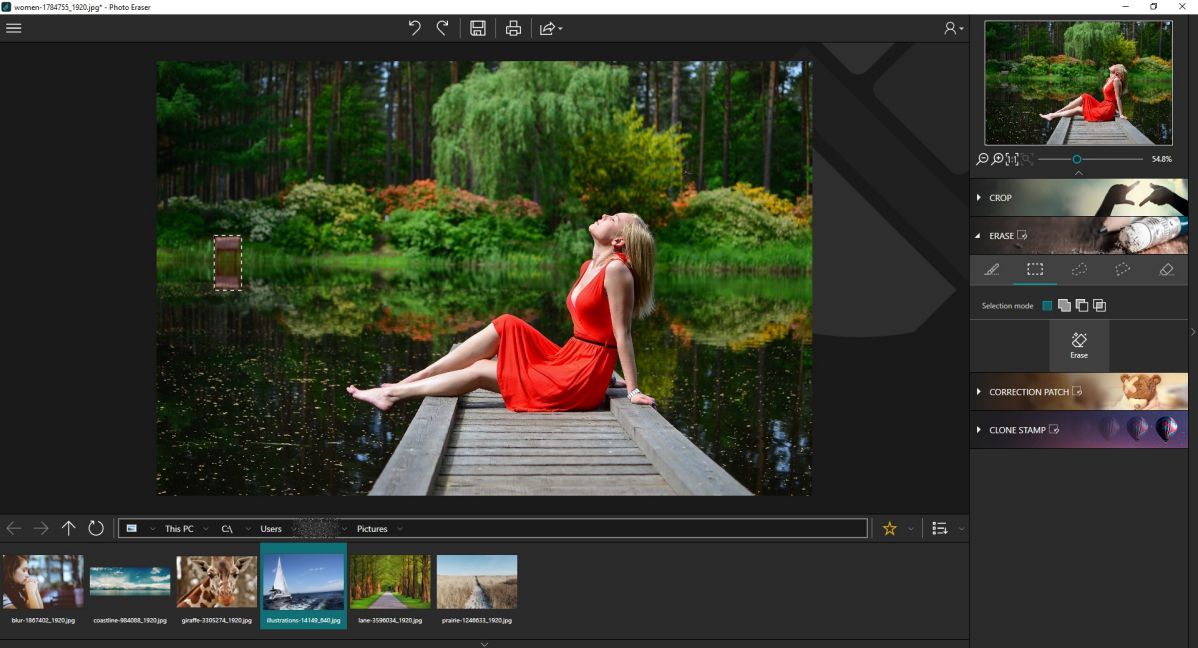Set zoom to actual size 1:1
The height and width of the screenshot is (648, 1198).
coord(1012,159)
